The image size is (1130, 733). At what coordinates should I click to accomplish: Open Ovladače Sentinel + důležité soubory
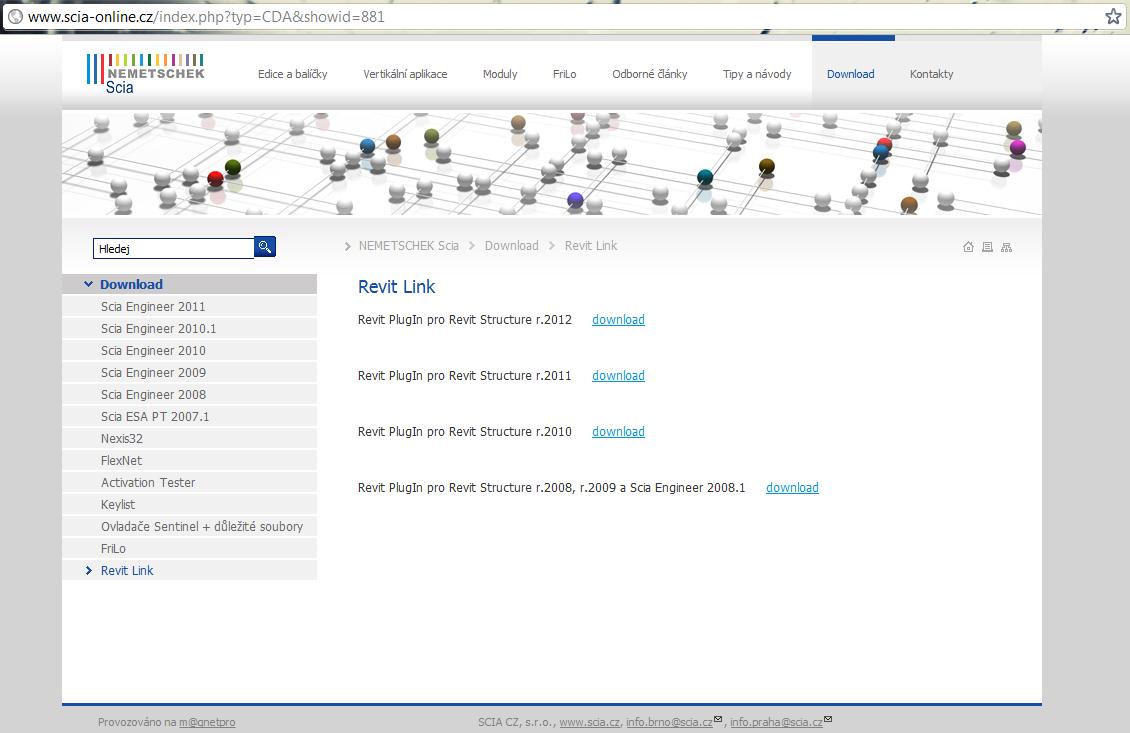click(x=190, y=526)
